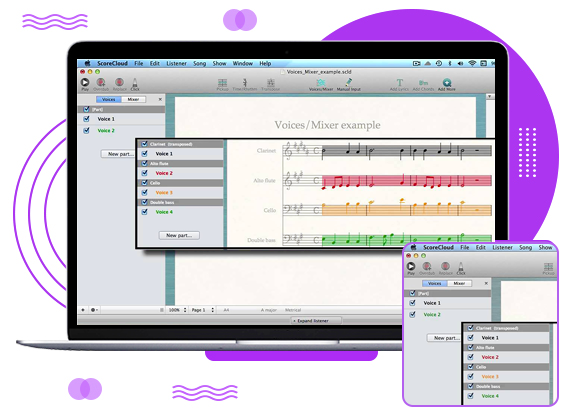
Task: Open the Edit menu on the laptop screen
Action: [x=154, y=63]
